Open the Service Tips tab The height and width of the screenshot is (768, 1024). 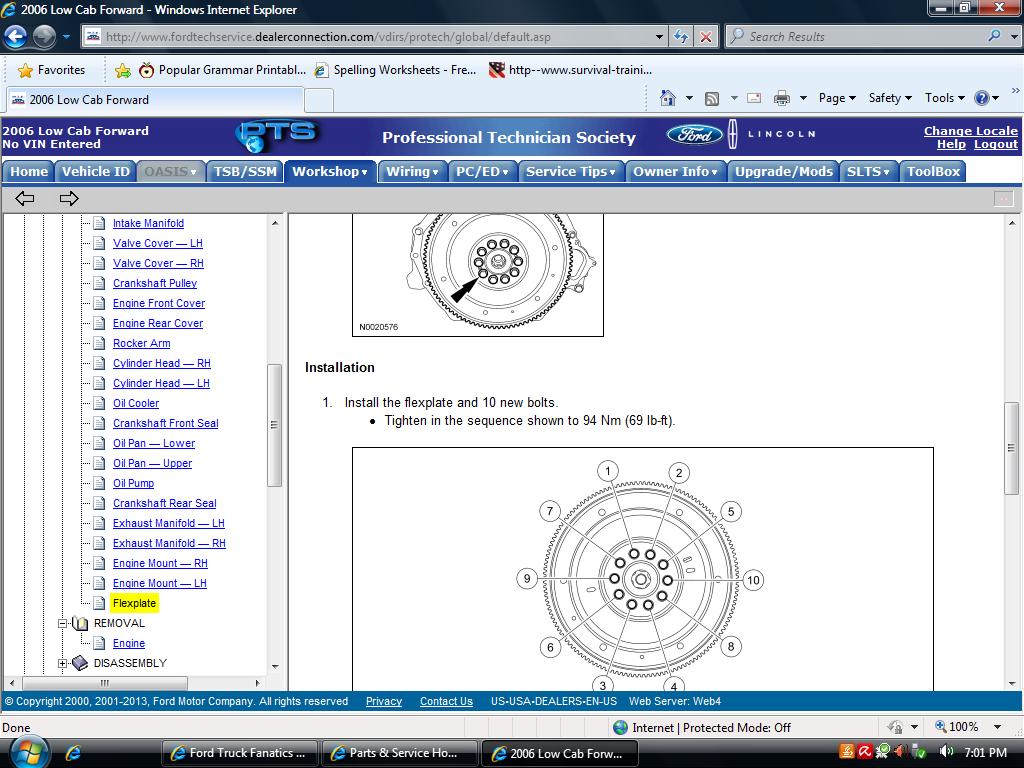tap(571, 172)
